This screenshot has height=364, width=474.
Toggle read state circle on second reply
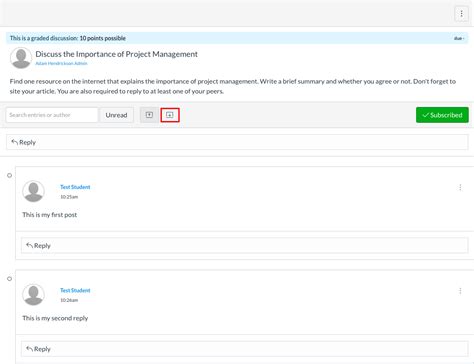[x=10, y=279]
